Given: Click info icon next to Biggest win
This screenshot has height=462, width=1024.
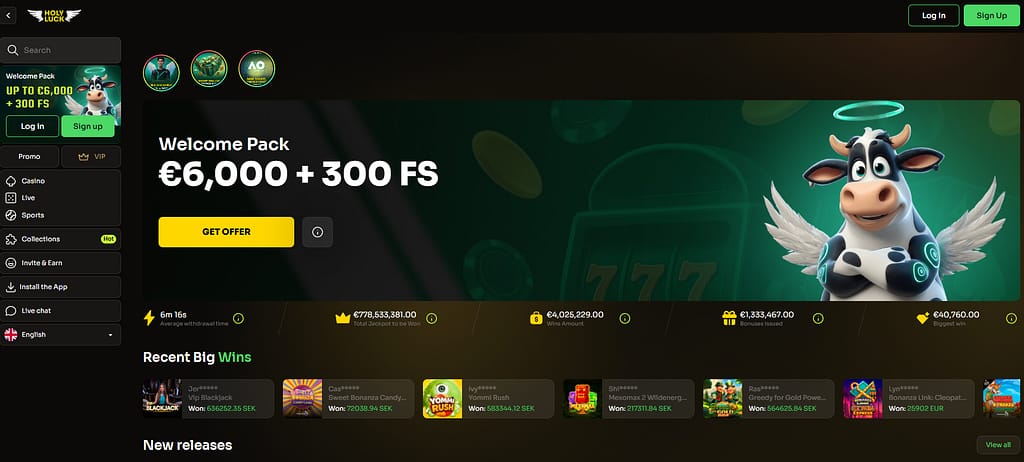Looking at the screenshot, I should (x=1012, y=318).
